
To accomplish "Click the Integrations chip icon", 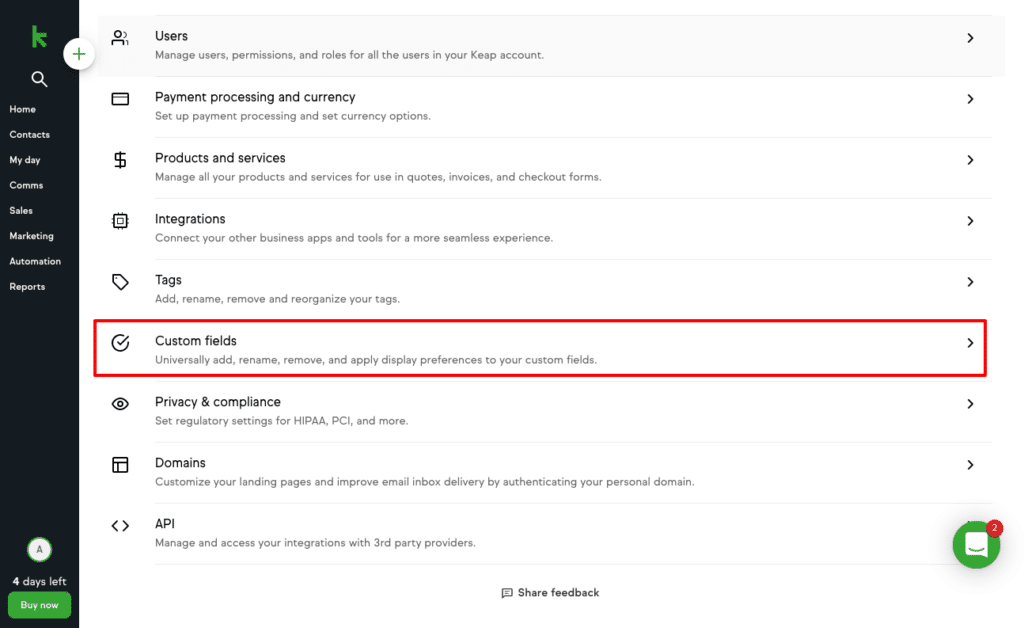I will 120,221.
